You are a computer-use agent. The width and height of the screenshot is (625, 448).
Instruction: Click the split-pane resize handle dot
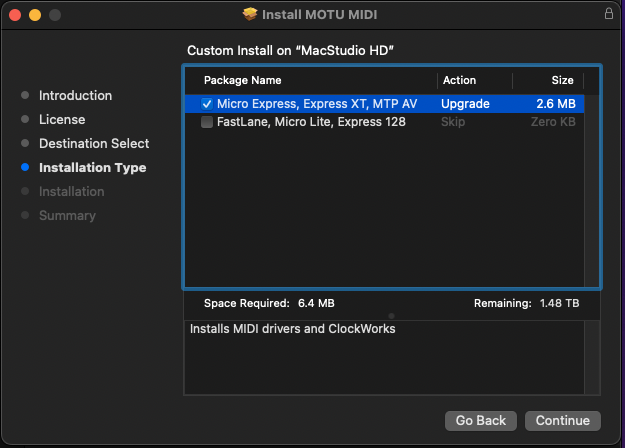coord(391,316)
